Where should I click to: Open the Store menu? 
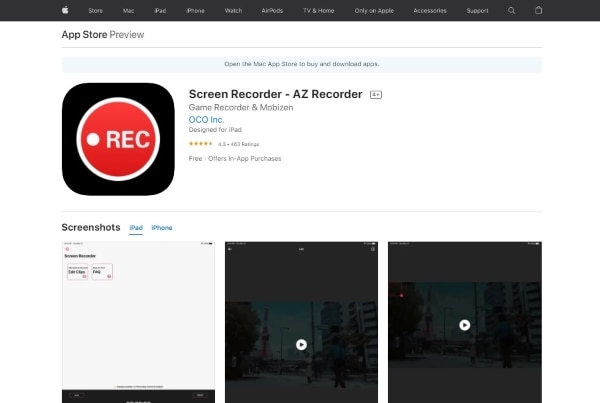click(x=96, y=11)
